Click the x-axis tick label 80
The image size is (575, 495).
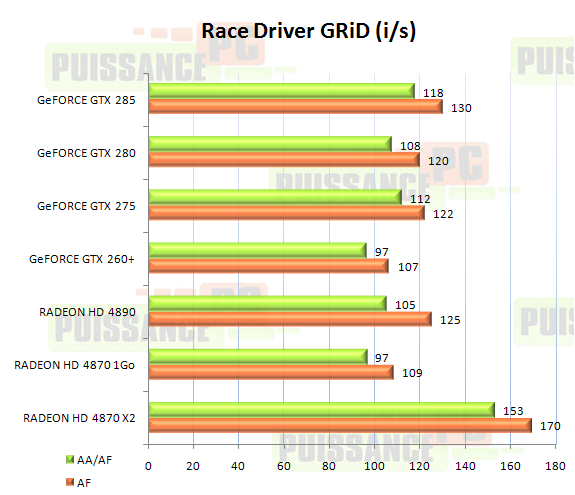coord(329,466)
